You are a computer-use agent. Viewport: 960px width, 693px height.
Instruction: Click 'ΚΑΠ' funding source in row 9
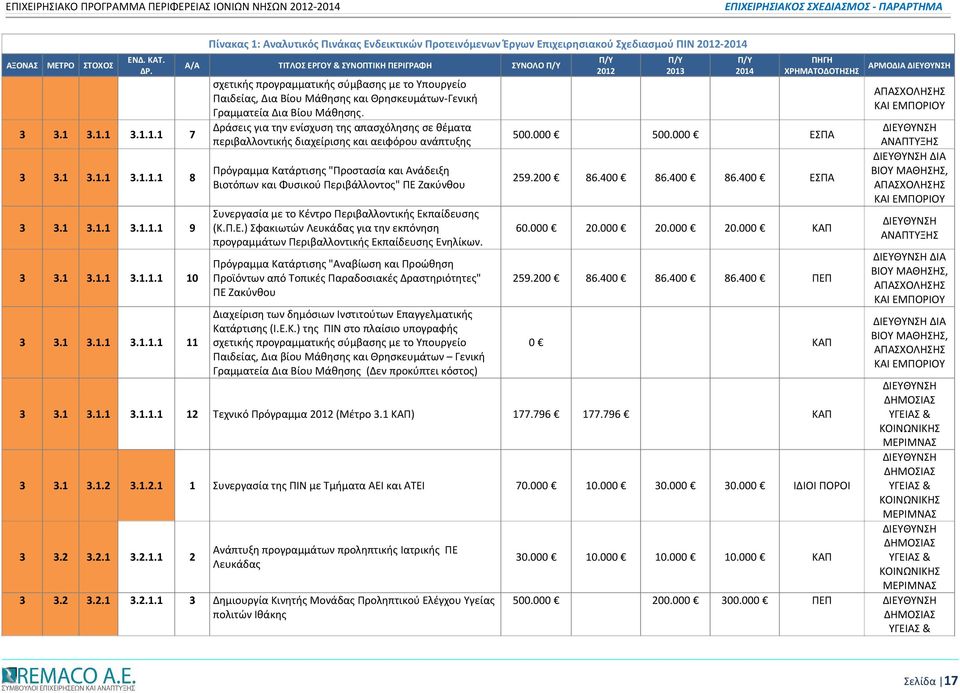822,228
